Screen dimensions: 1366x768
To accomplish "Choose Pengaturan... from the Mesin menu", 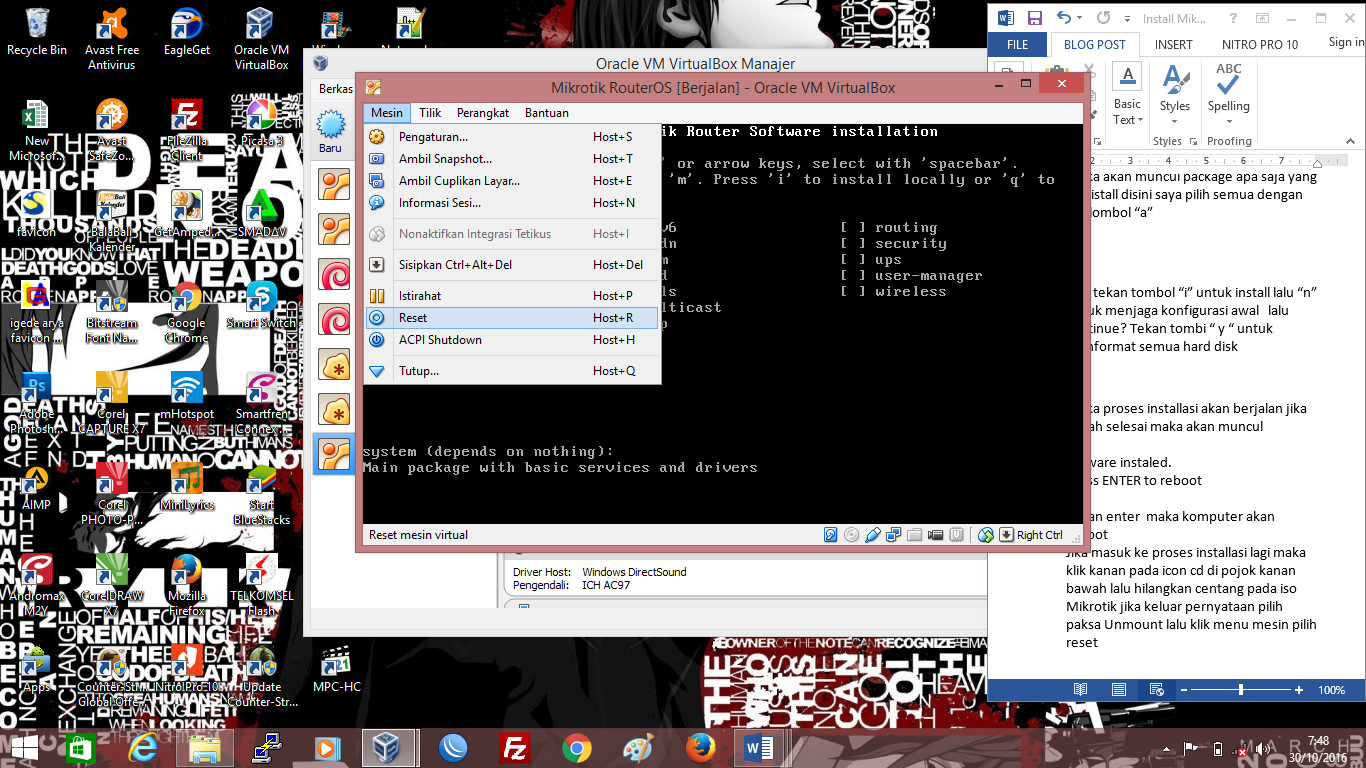I will coord(513,137).
